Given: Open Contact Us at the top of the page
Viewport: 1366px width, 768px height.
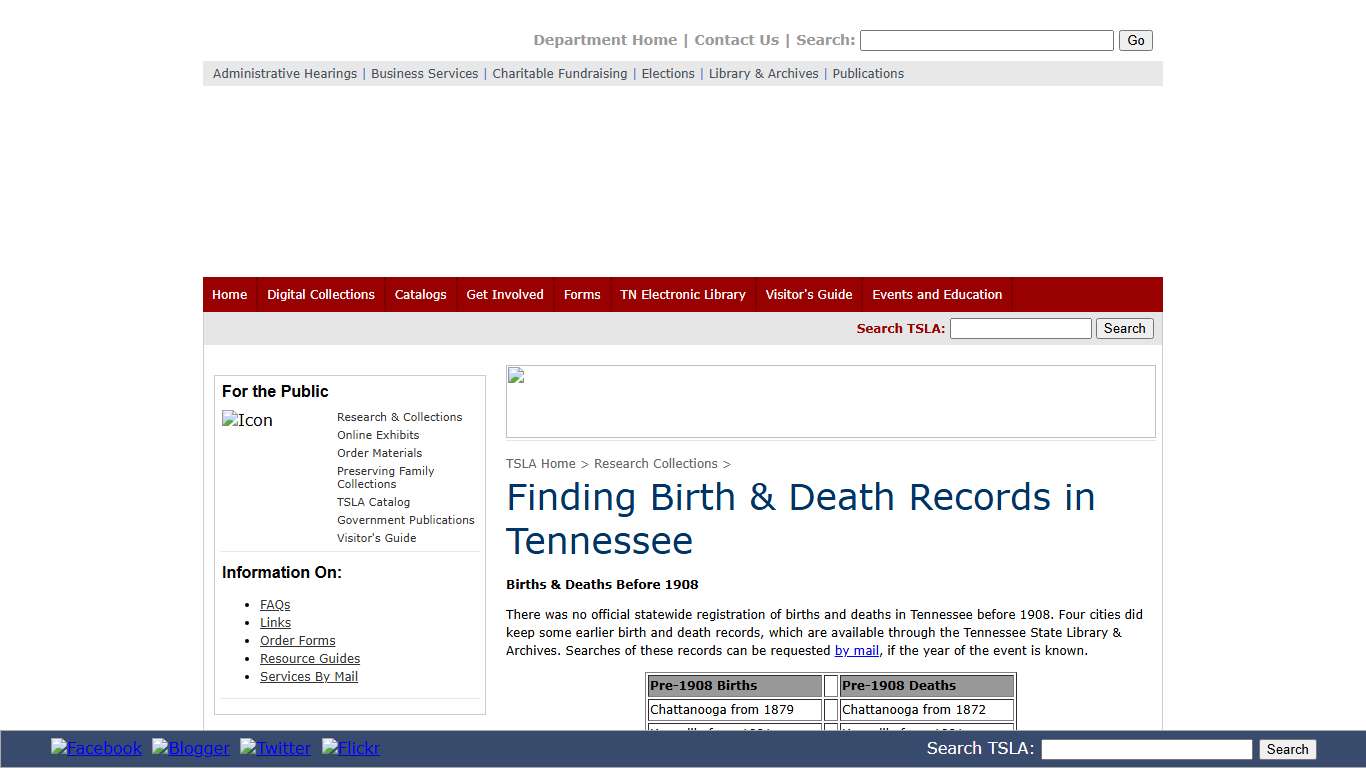Looking at the screenshot, I should (737, 40).
